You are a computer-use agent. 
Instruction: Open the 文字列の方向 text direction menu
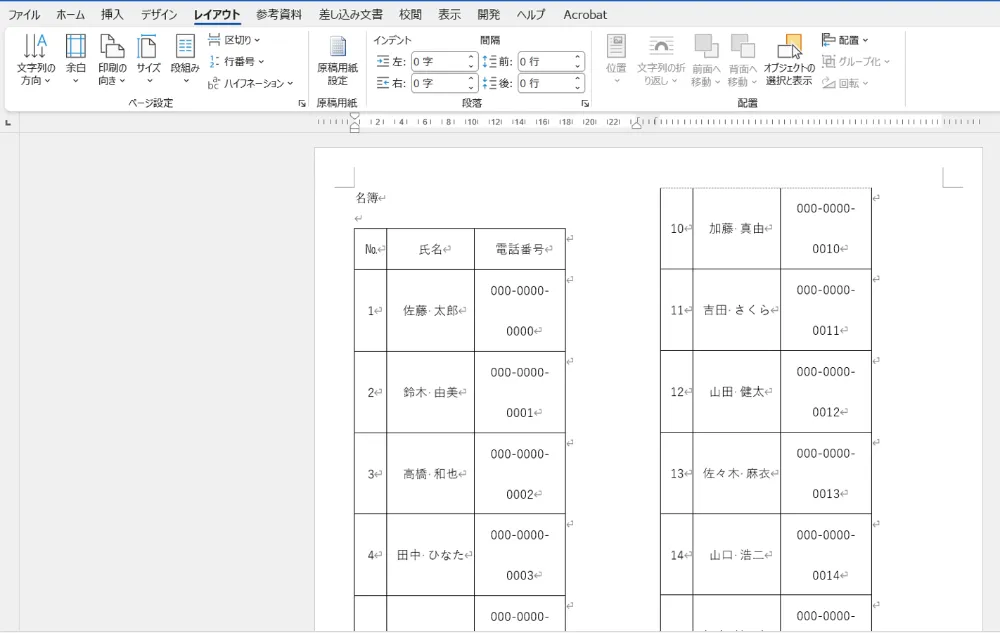click(x=36, y=59)
